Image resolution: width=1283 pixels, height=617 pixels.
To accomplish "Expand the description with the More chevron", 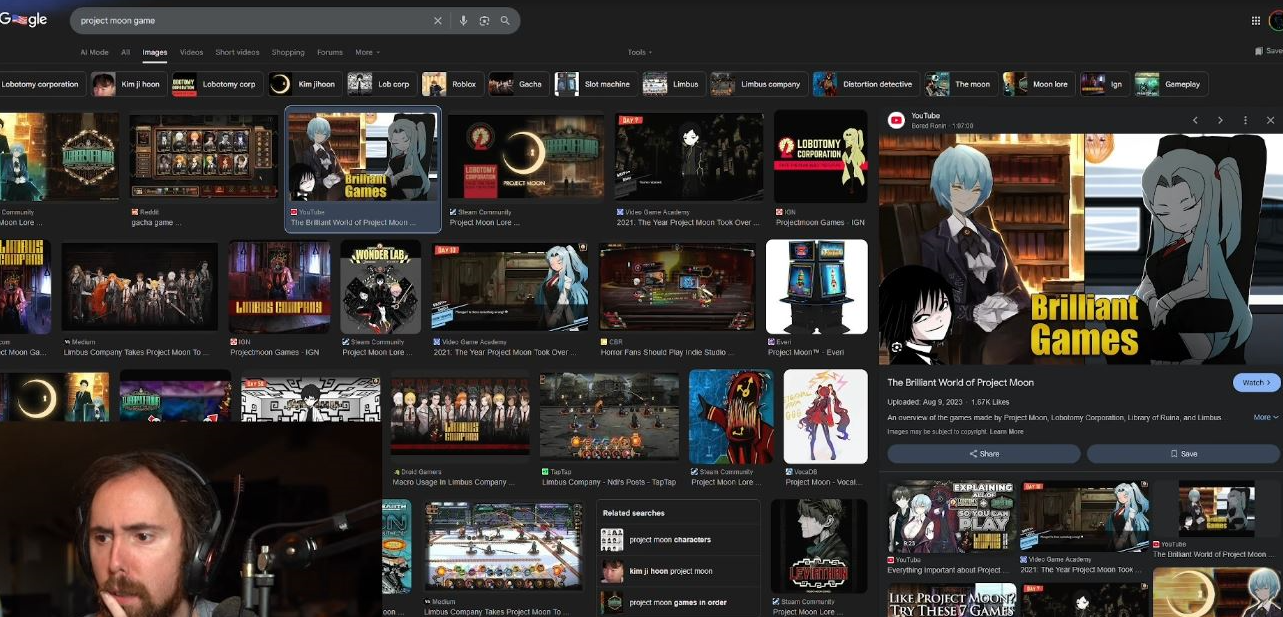I will coord(1266,417).
